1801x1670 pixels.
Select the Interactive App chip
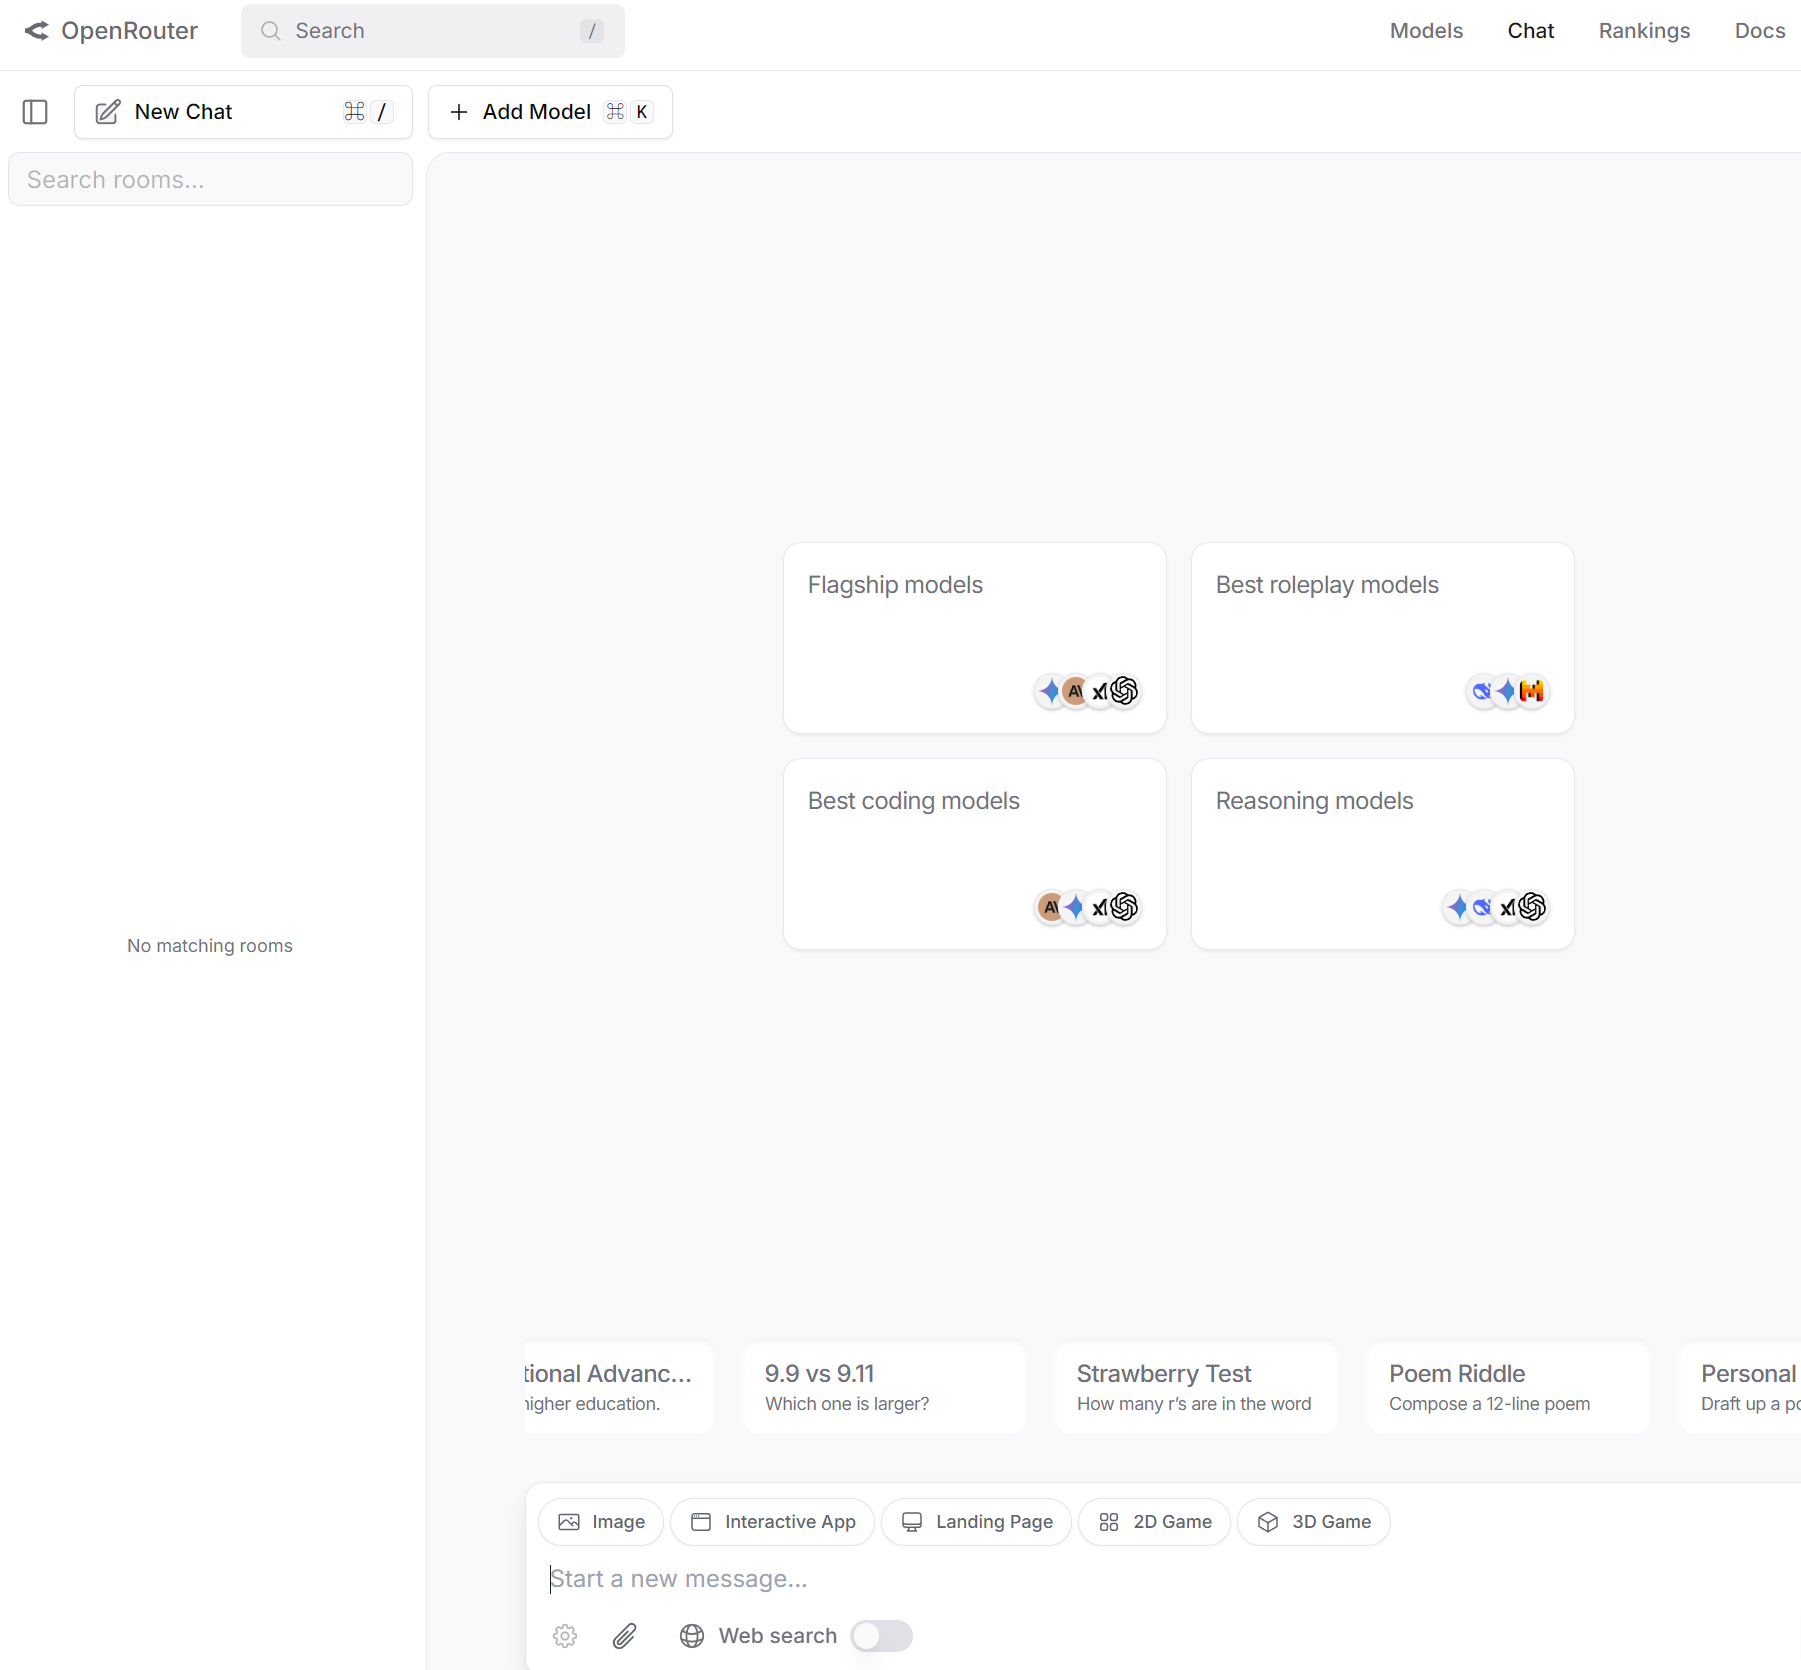pyautogui.click(x=772, y=1522)
